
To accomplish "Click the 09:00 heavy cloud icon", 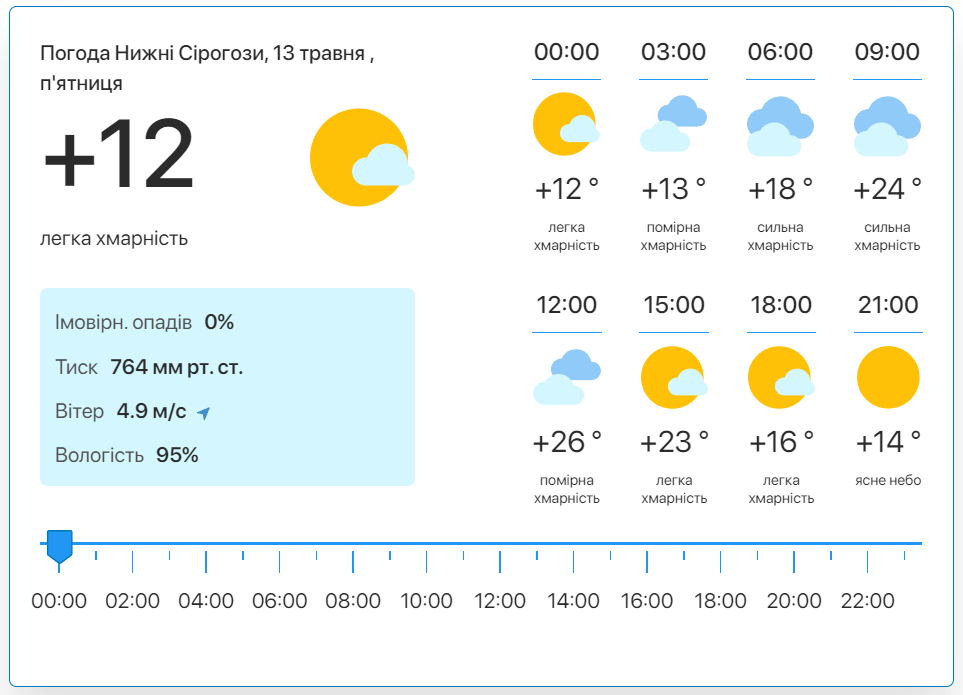I will [887, 126].
